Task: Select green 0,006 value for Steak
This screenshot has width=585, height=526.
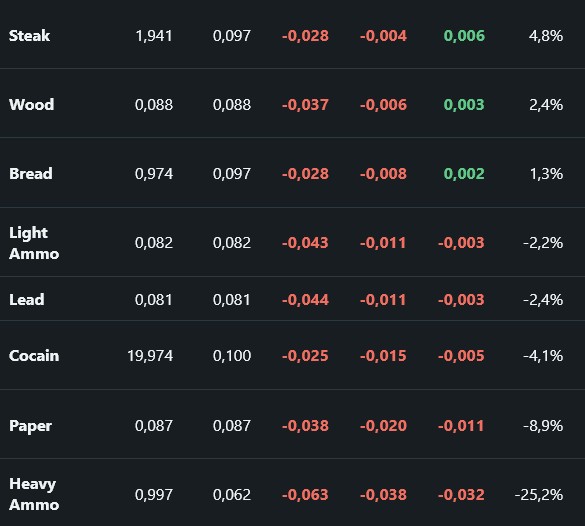Action: (464, 36)
